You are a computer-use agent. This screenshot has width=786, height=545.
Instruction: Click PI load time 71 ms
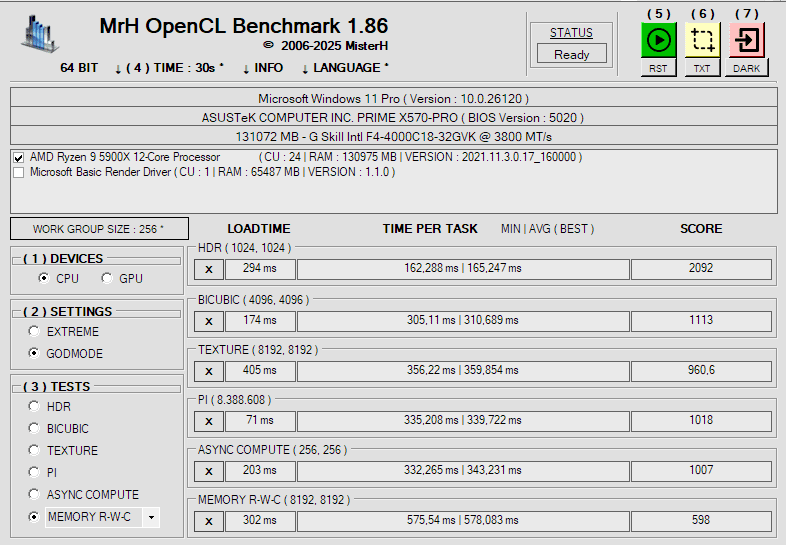pyautogui.click(x=260, y=421)
